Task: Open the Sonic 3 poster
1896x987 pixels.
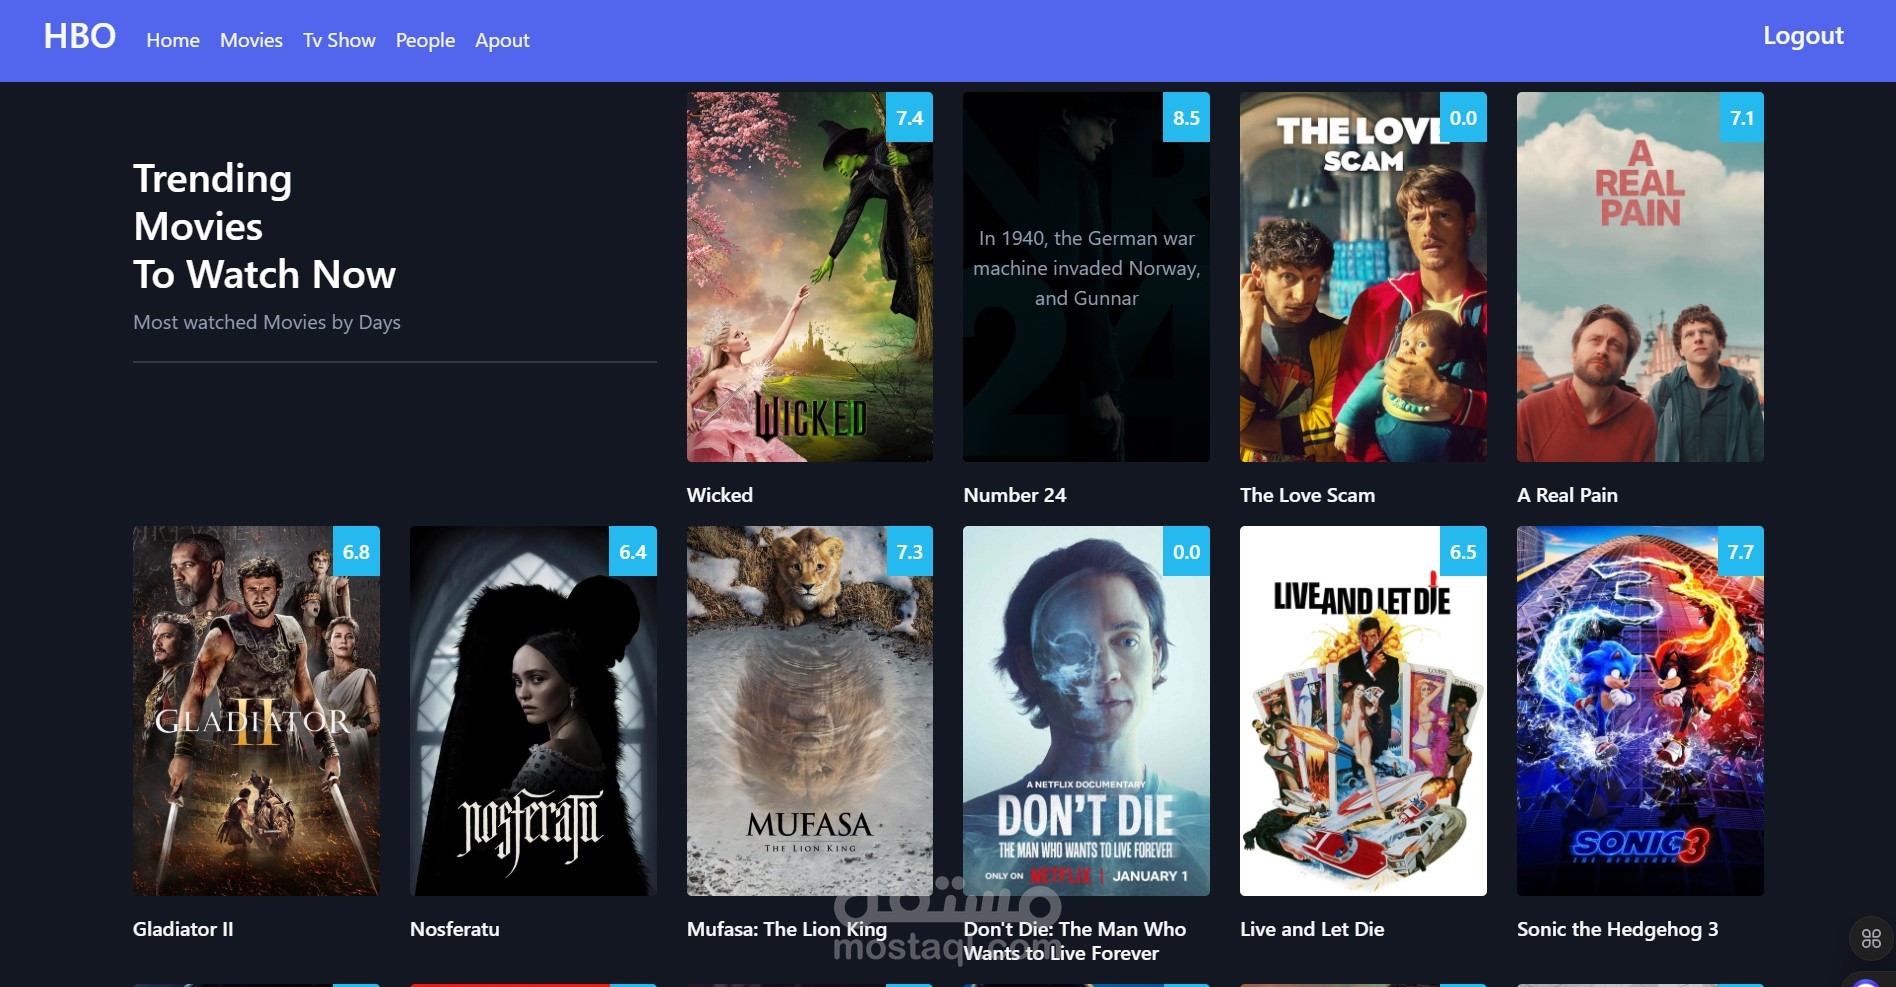Action: [1640, 711]
